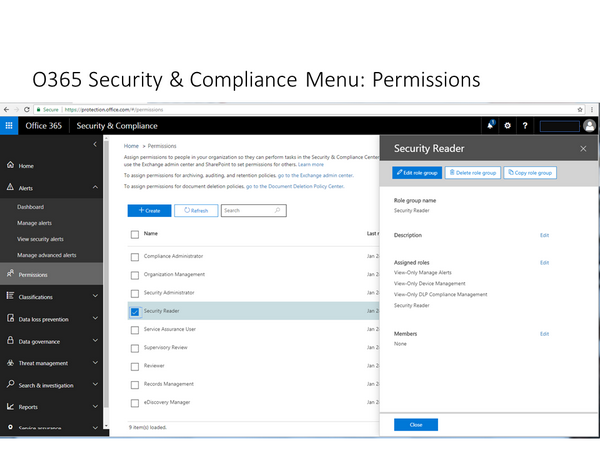Check the Security Administrator checkbox

coord(135,293)
